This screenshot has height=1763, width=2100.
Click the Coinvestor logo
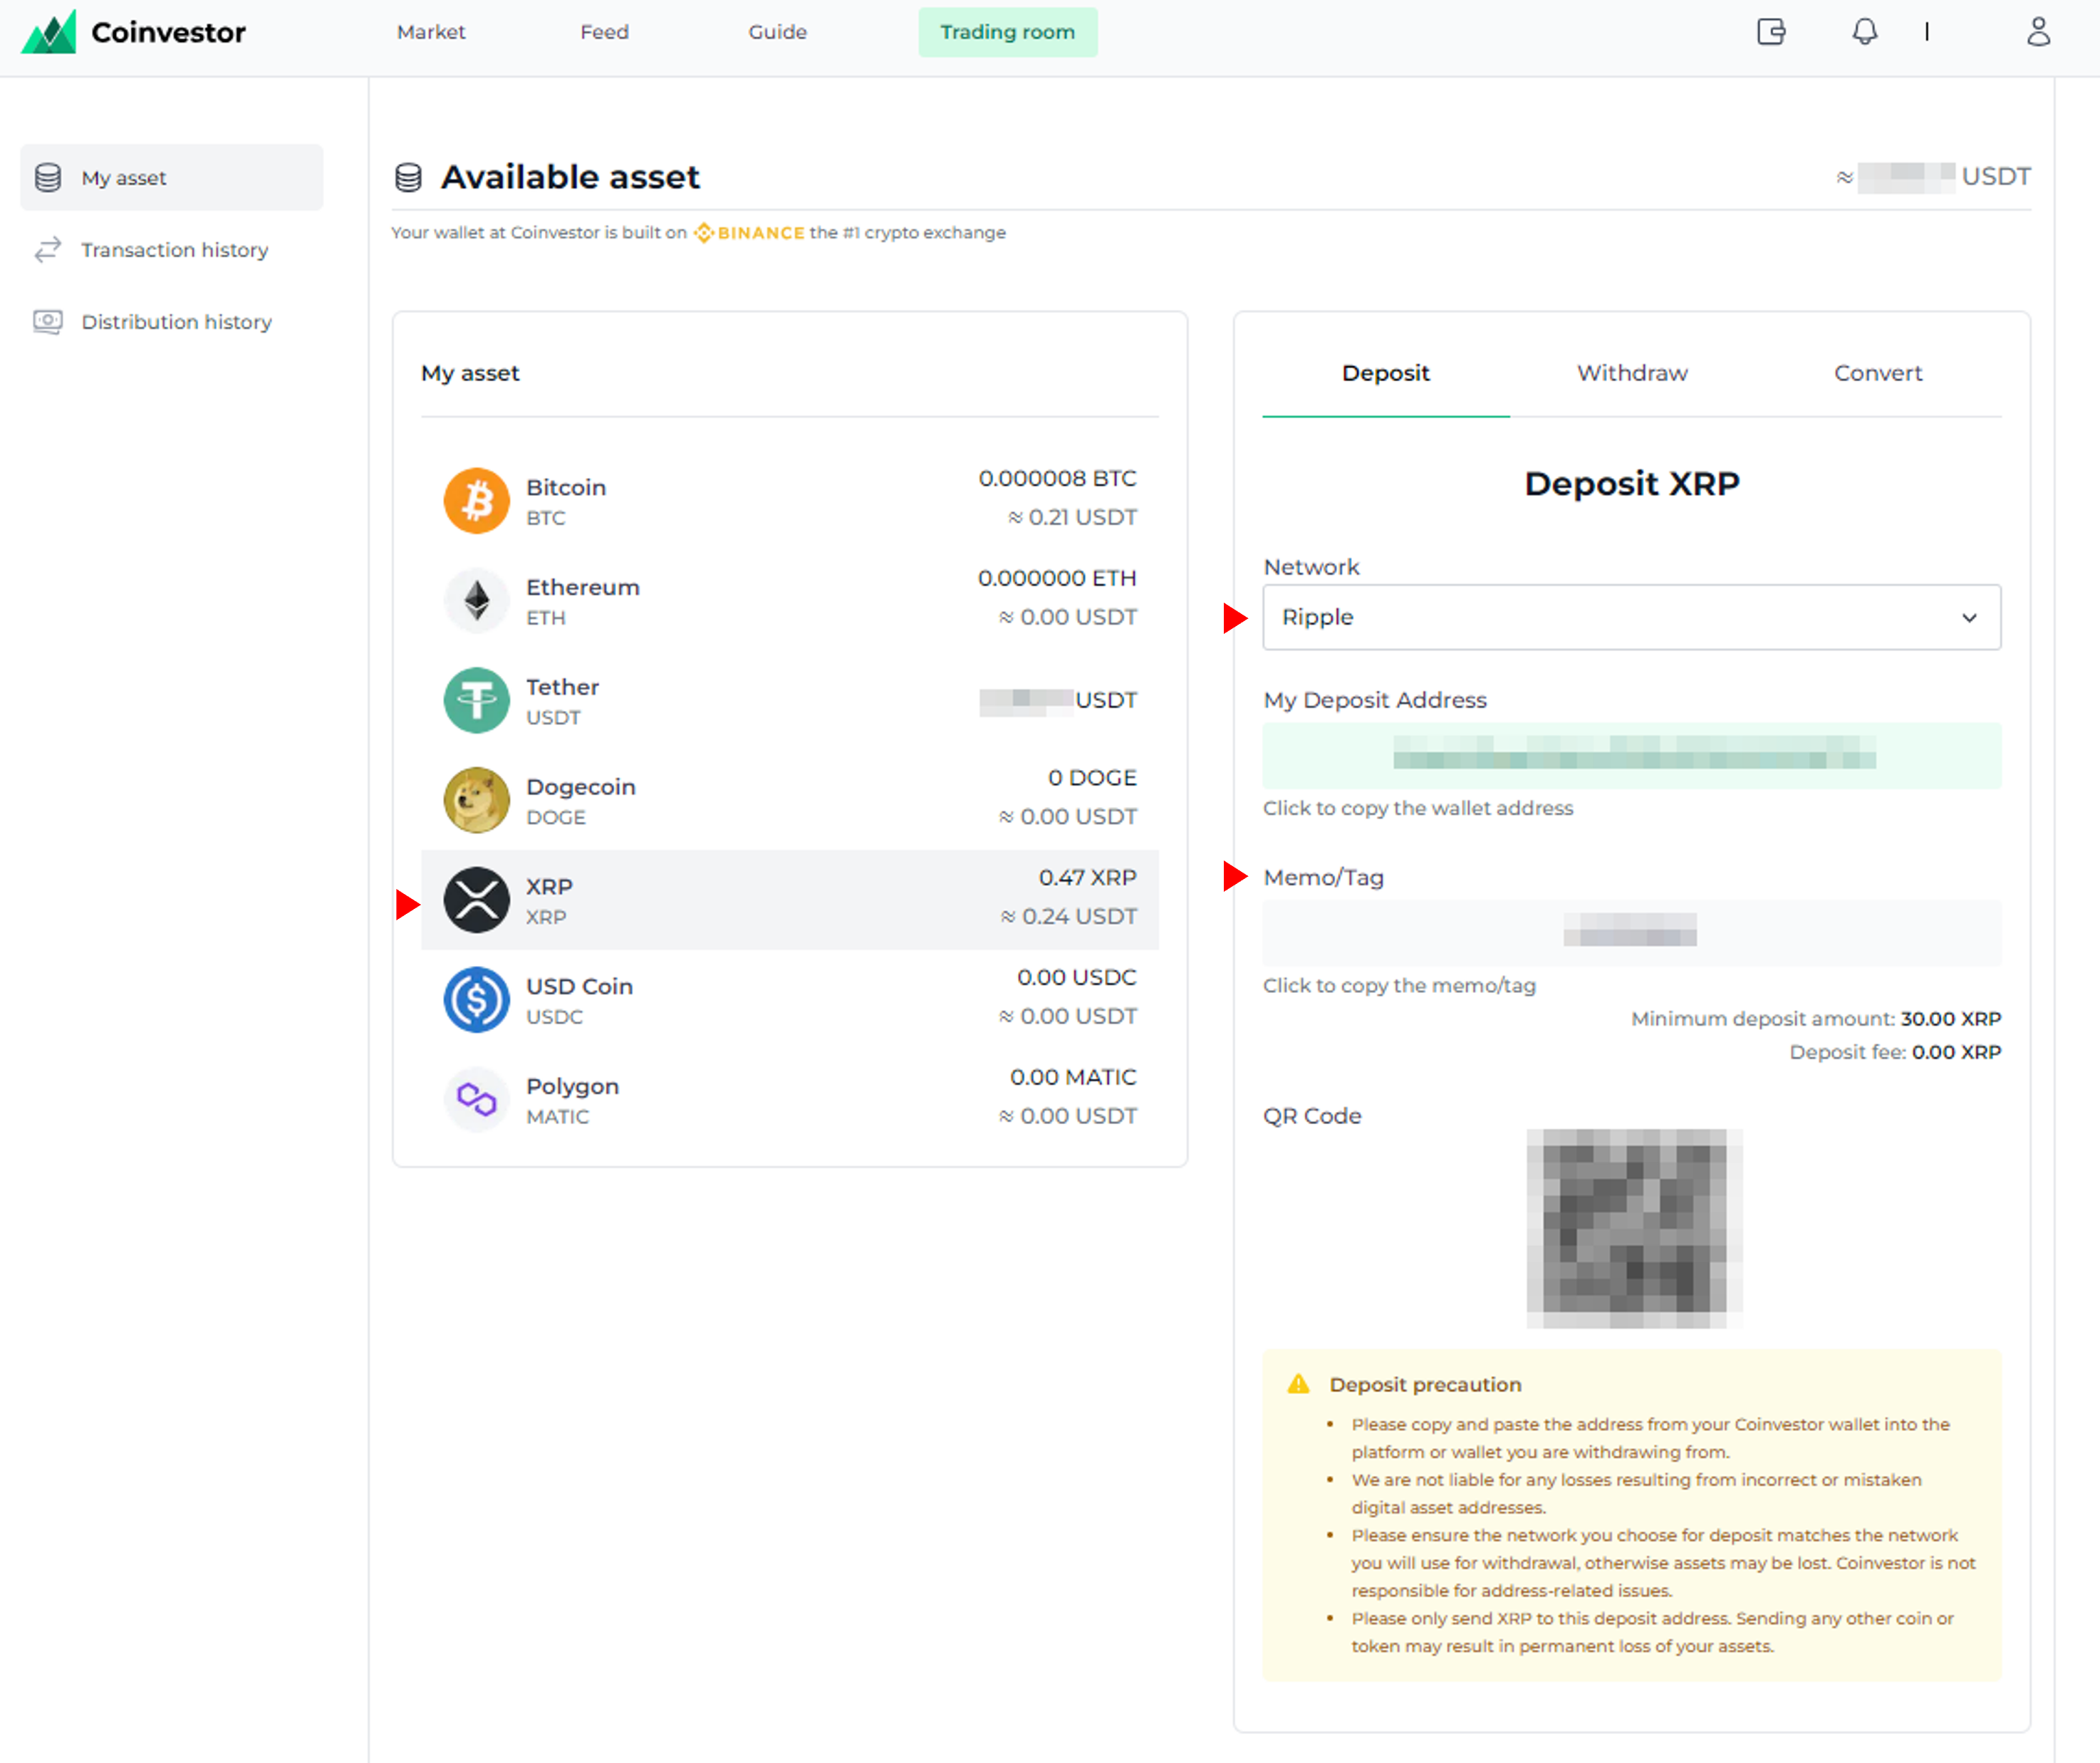pyautogui.click(x=133, y=32)
